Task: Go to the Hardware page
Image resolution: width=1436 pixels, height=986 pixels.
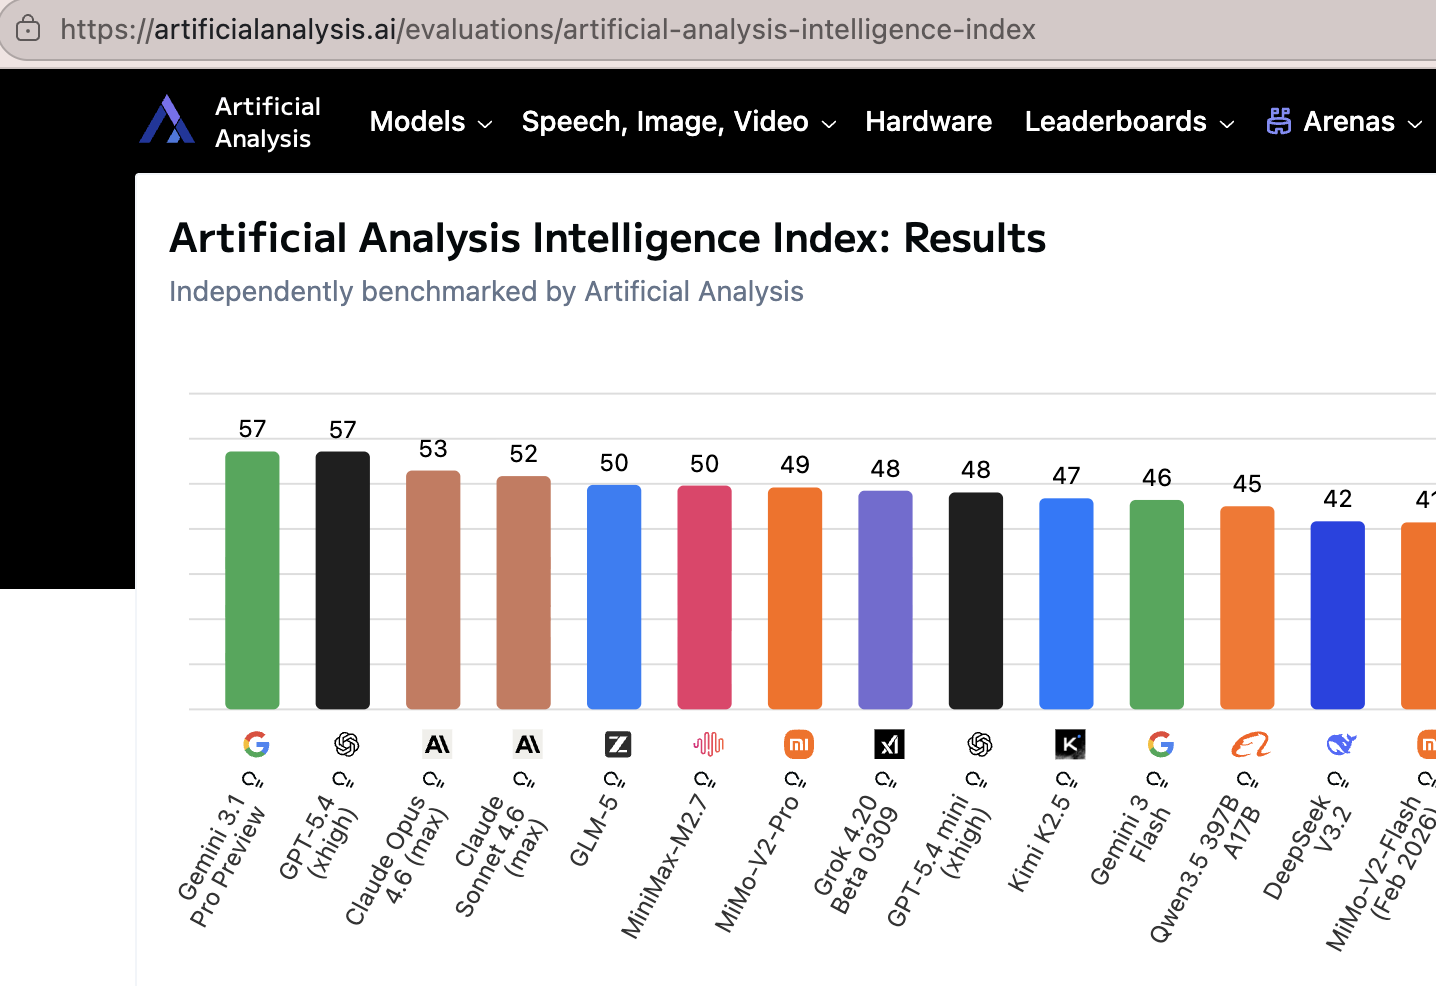Action: coord(929,122)
